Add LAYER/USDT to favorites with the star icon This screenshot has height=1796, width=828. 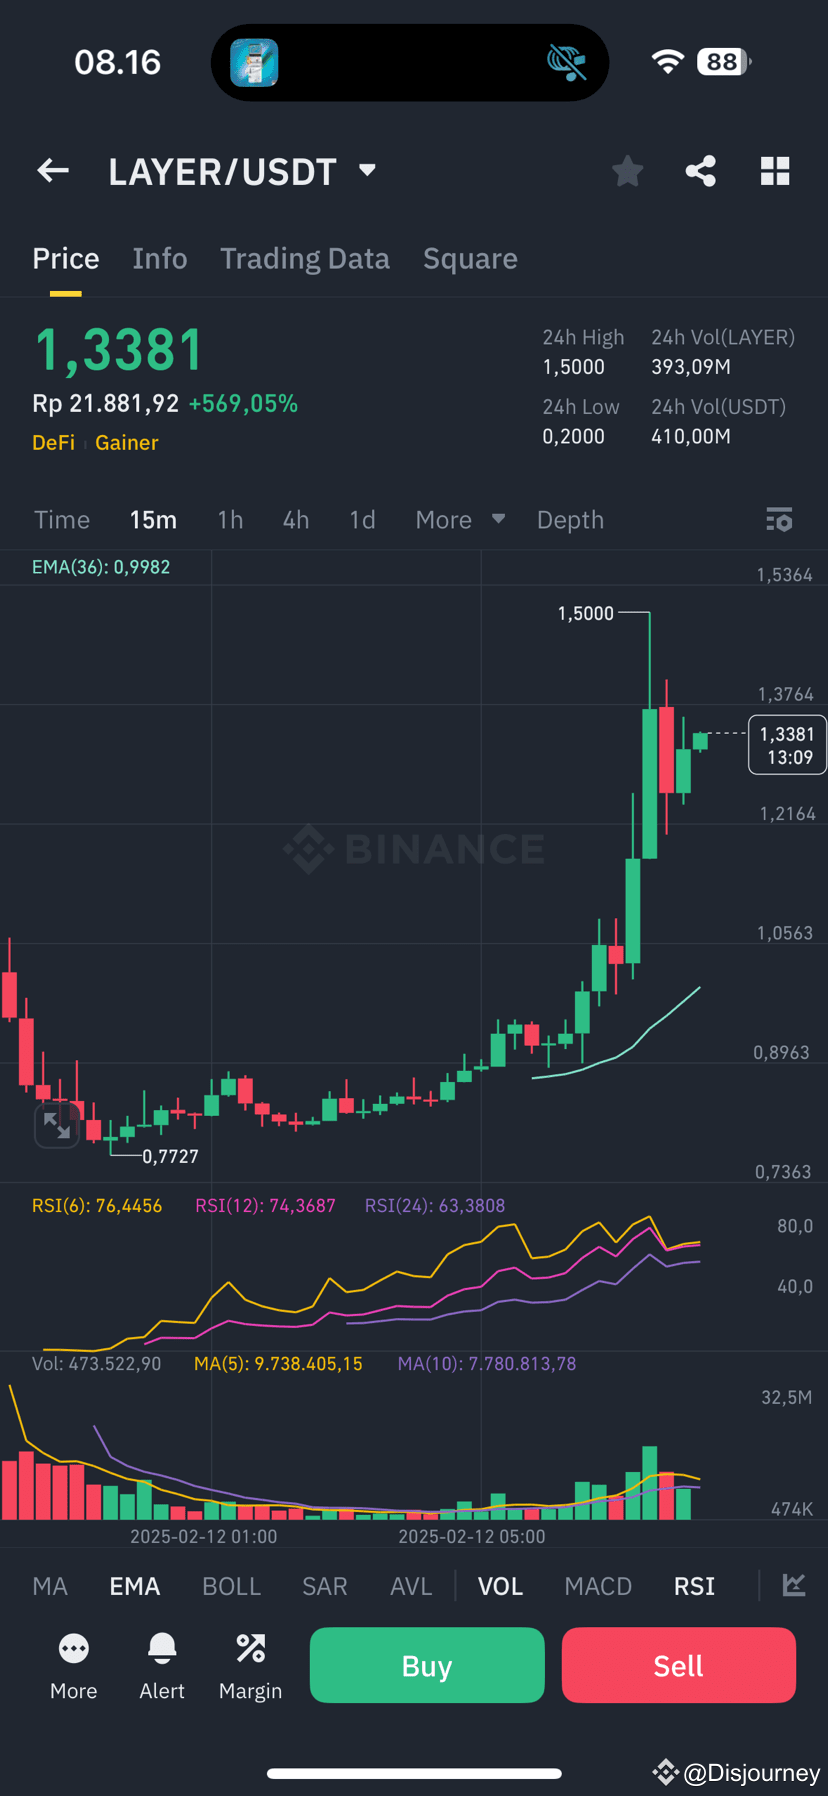coord(628,171)
